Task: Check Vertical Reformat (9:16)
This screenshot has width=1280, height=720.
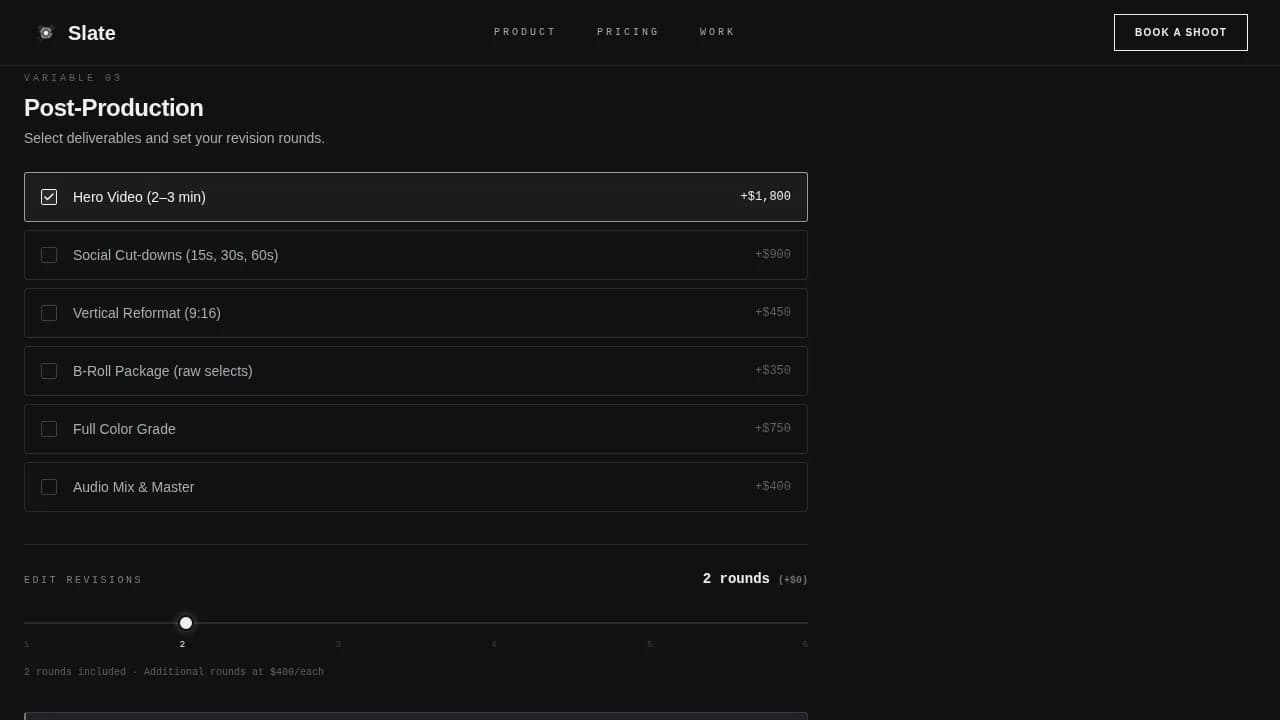Action: click(x=49, y=313)
